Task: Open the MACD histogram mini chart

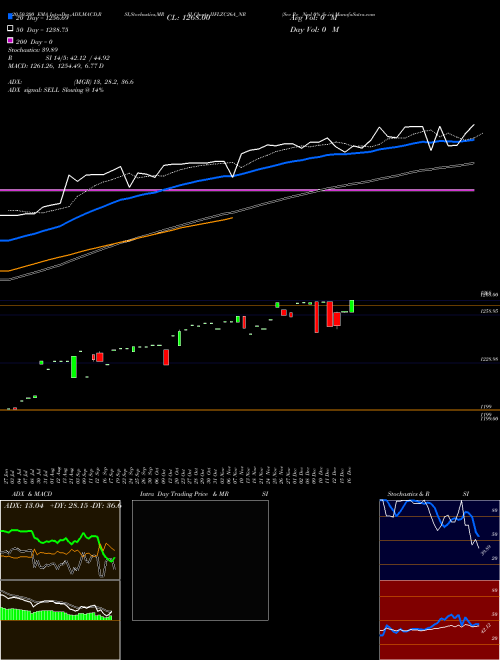Action: [x=60, y=620]
